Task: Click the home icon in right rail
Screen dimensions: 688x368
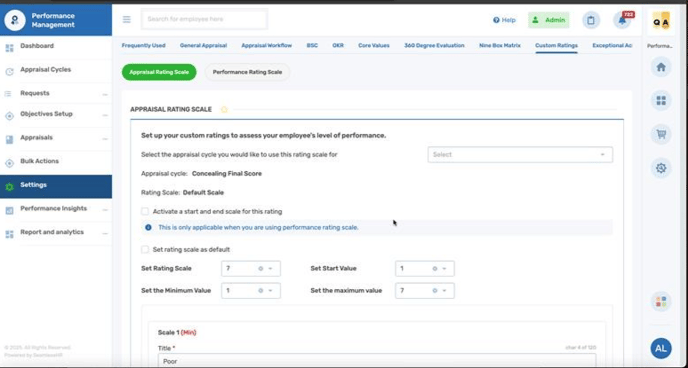Action: point(661,68)
